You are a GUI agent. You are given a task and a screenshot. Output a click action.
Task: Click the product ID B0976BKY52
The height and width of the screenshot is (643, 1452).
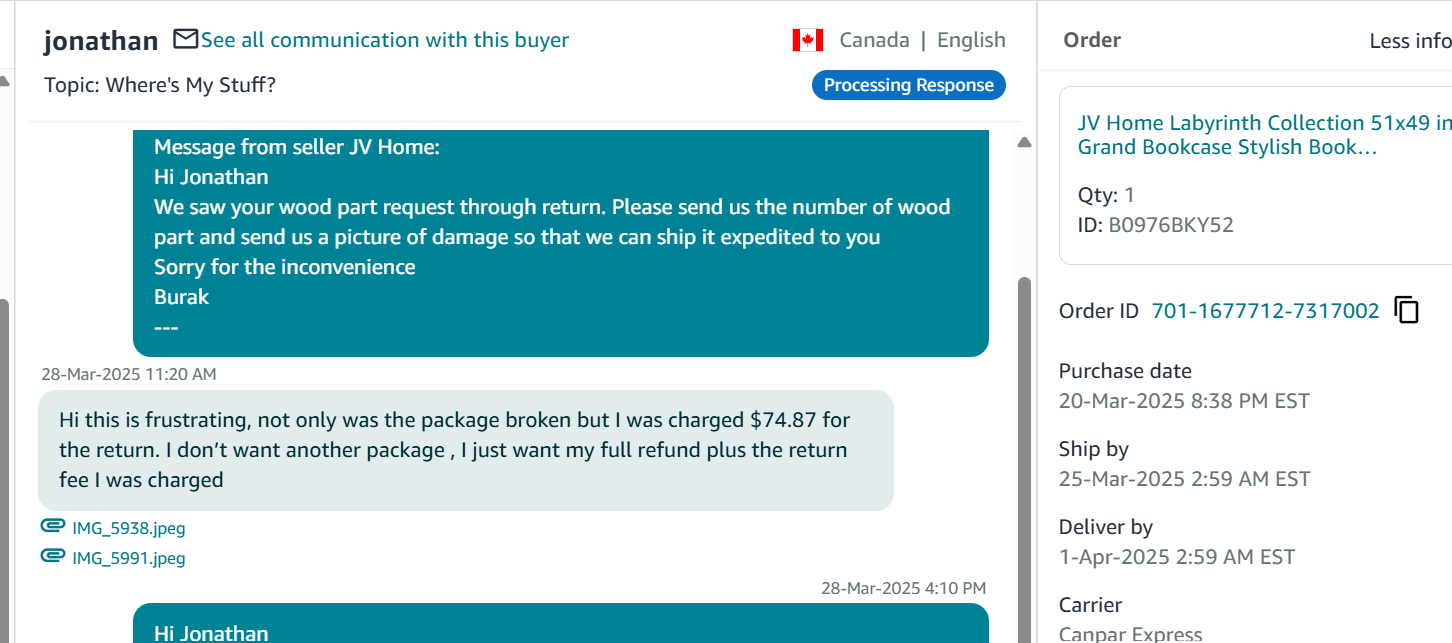(1171, 225)
